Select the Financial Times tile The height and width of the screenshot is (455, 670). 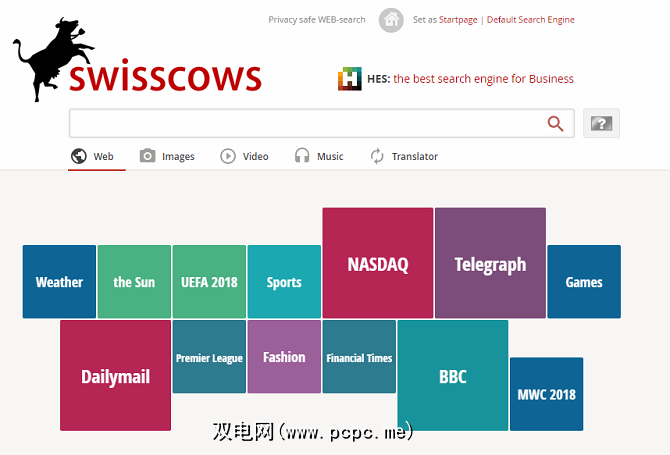click(x=359, y=357)
